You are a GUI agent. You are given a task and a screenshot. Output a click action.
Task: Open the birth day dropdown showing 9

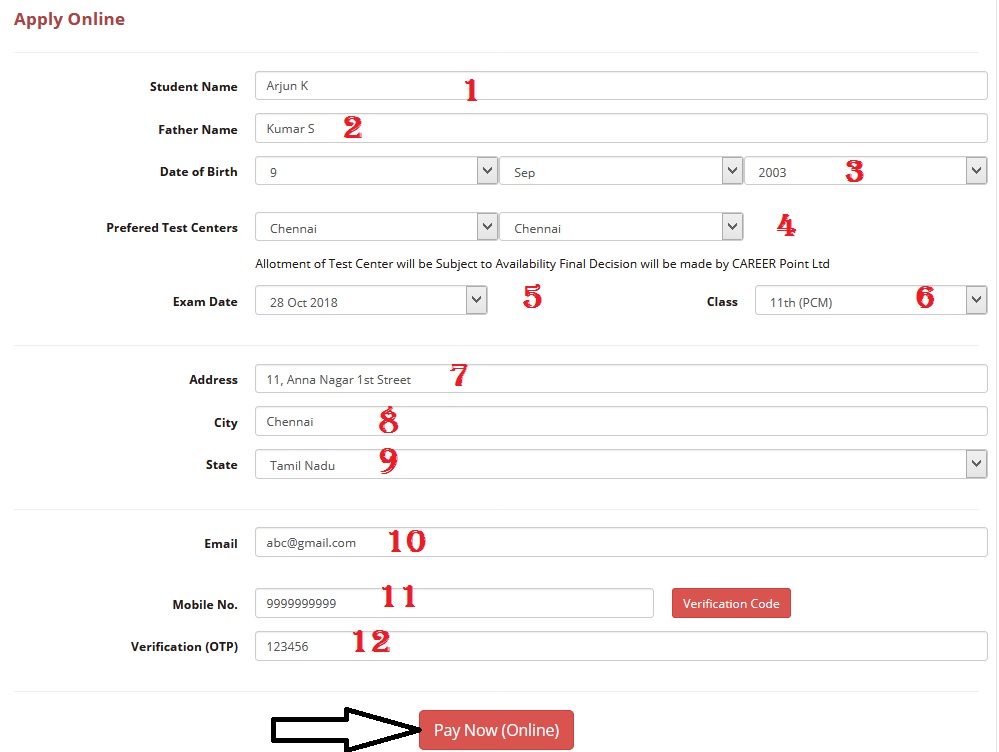(376, 172)
